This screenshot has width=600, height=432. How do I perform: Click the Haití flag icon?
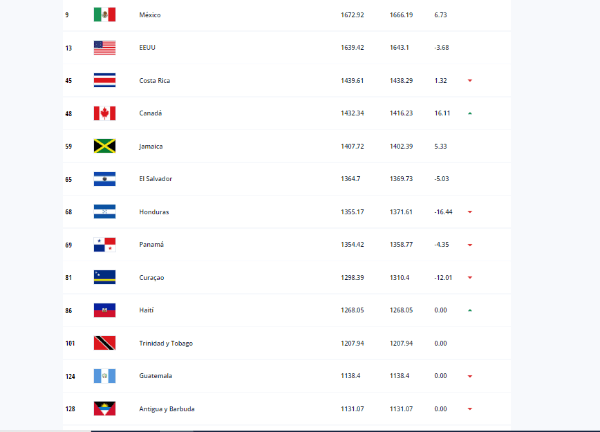tap(104, 310)
